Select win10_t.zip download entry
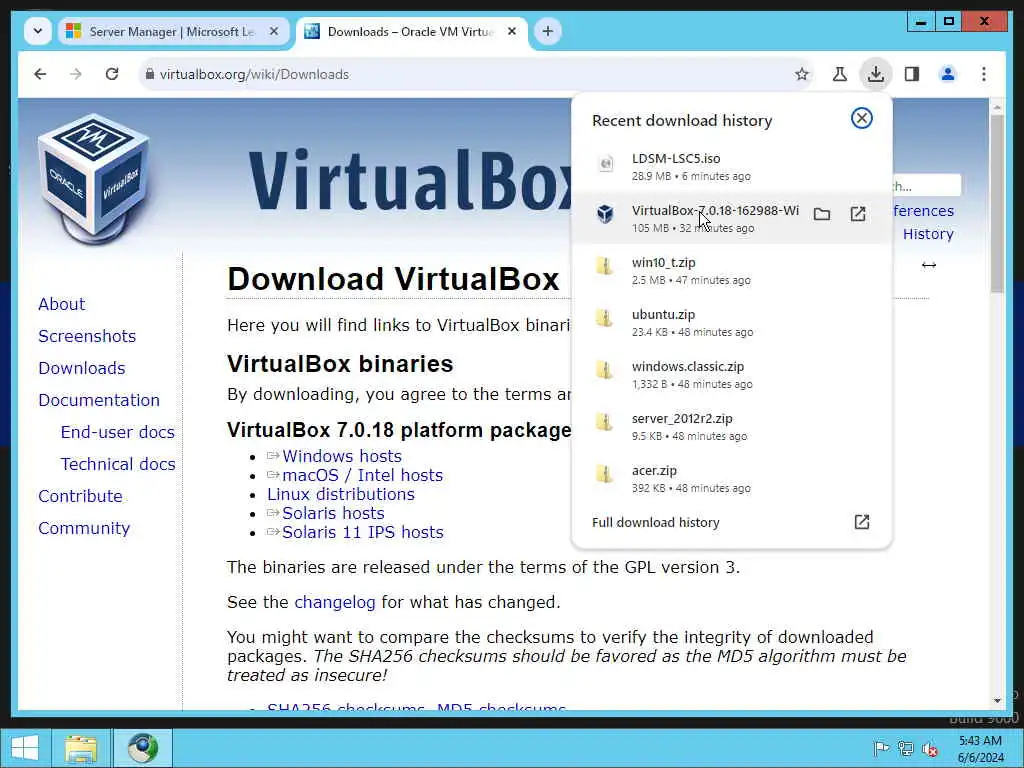1024x768 pixels. point(731,270)
